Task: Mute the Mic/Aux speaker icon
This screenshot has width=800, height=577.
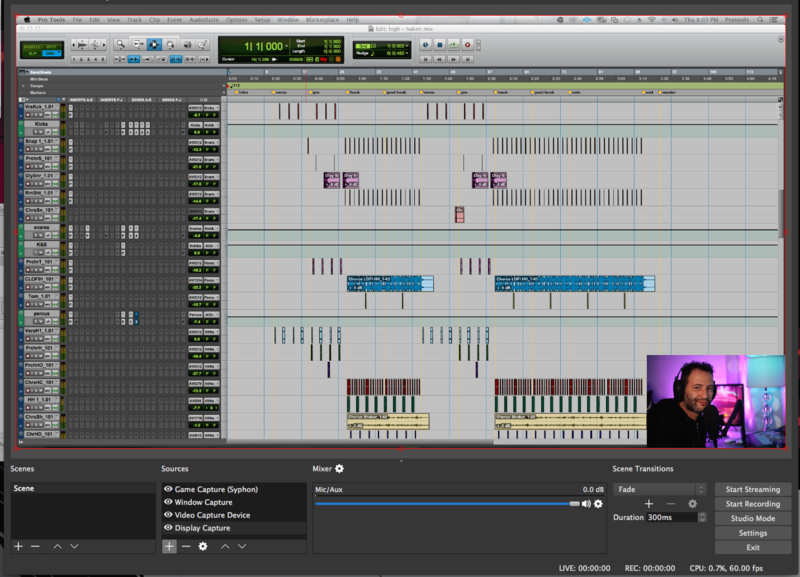Action: tap(586, 504)
